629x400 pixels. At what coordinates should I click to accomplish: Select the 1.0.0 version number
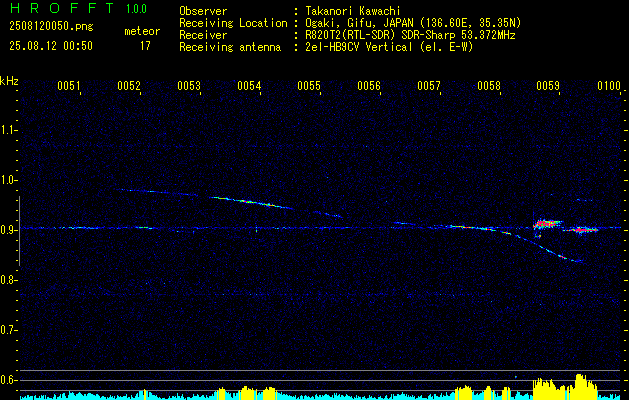pos(136,9)
